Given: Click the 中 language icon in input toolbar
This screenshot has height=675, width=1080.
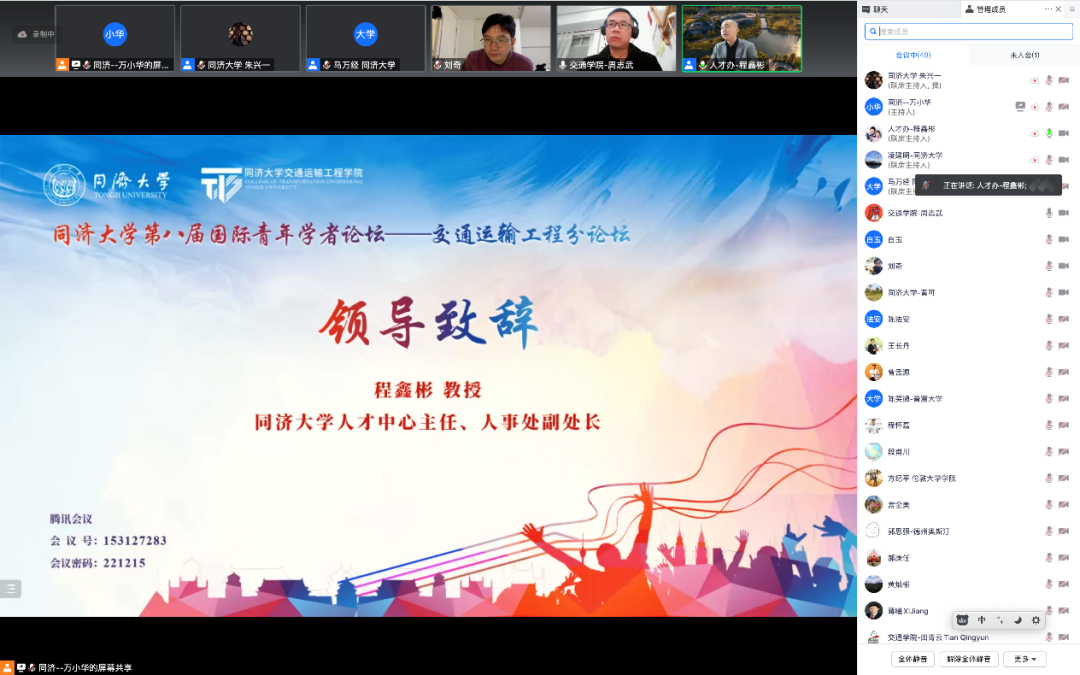Looking at the screenshot, I should click(x=981, y=620).
